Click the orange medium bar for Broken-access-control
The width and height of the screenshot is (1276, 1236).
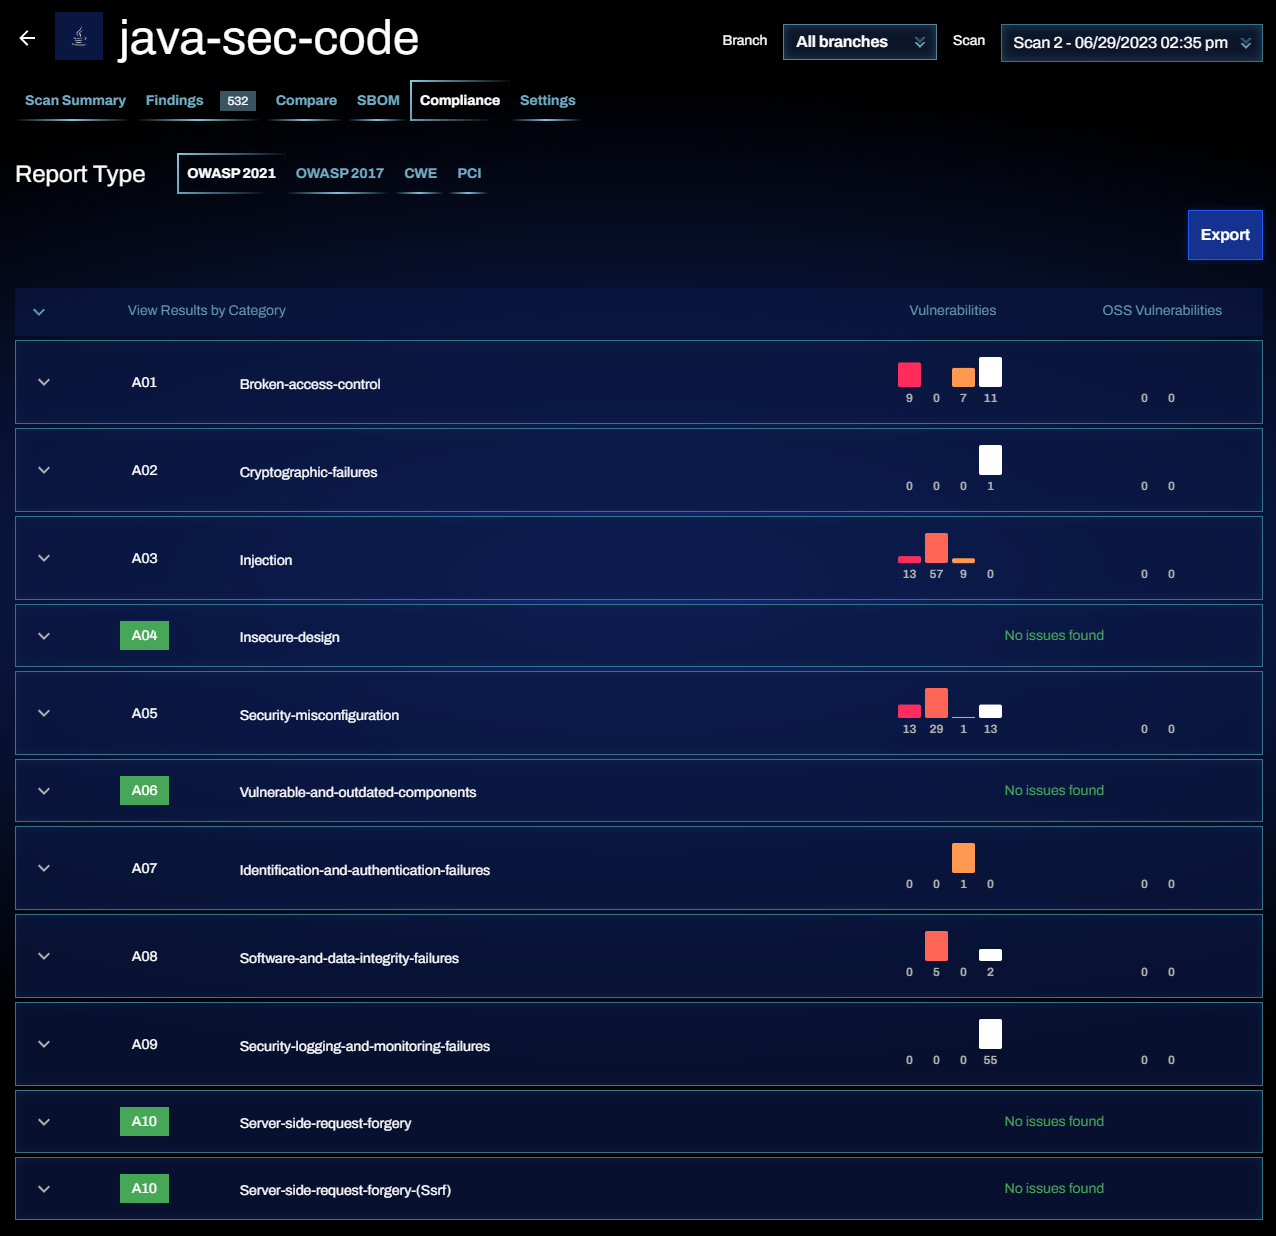click(963, 377)
